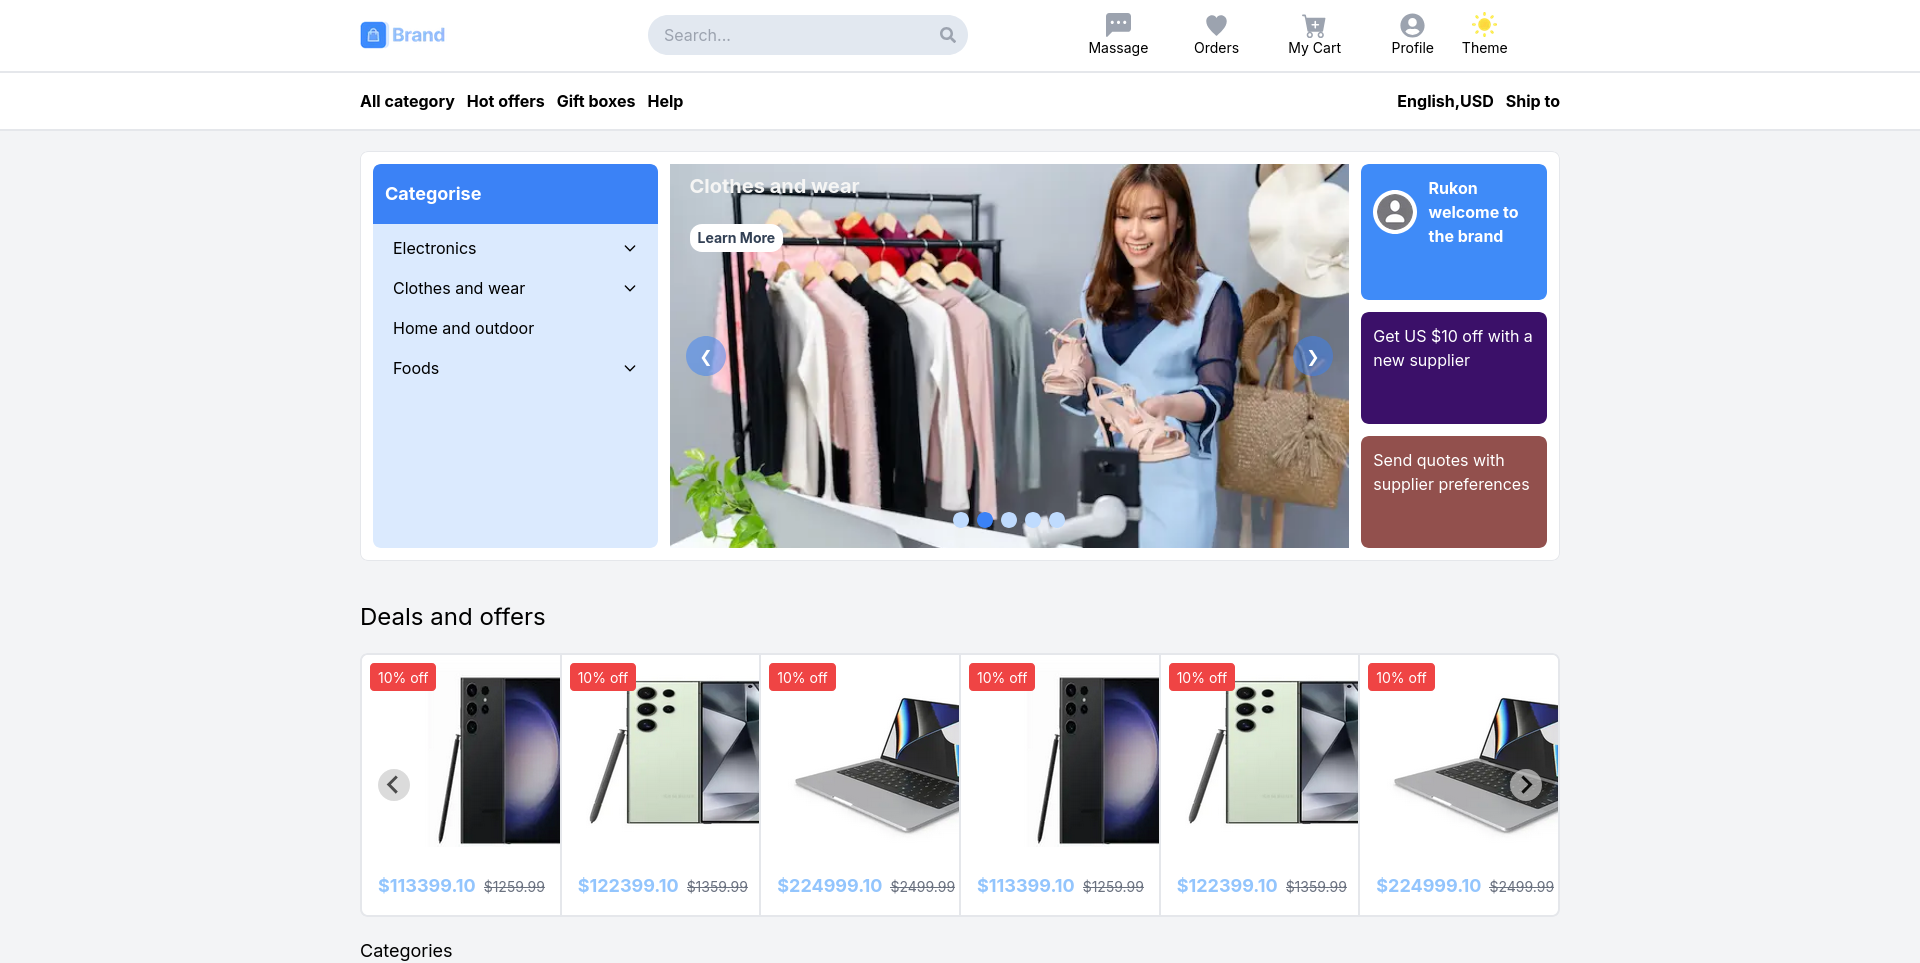Click the Gift boxes link
The width and height of the screenshot is (1920, 963).
pos(595,101)
